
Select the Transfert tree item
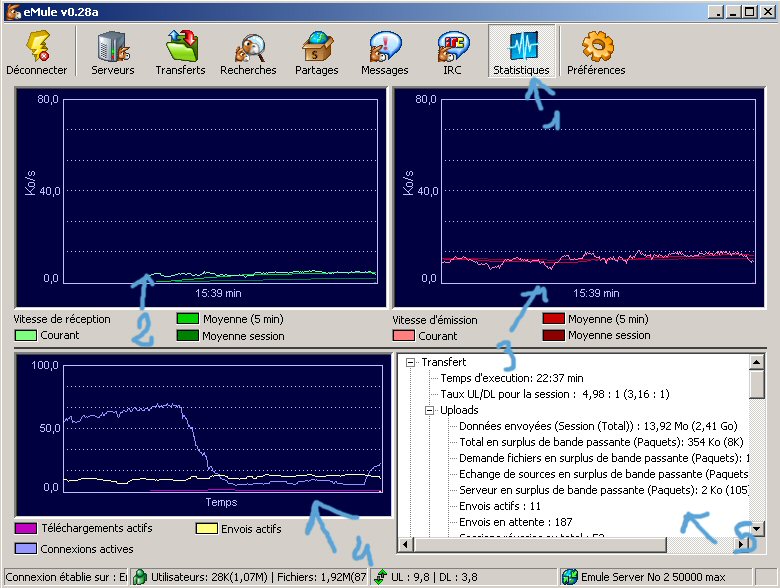tap(444, 362)
